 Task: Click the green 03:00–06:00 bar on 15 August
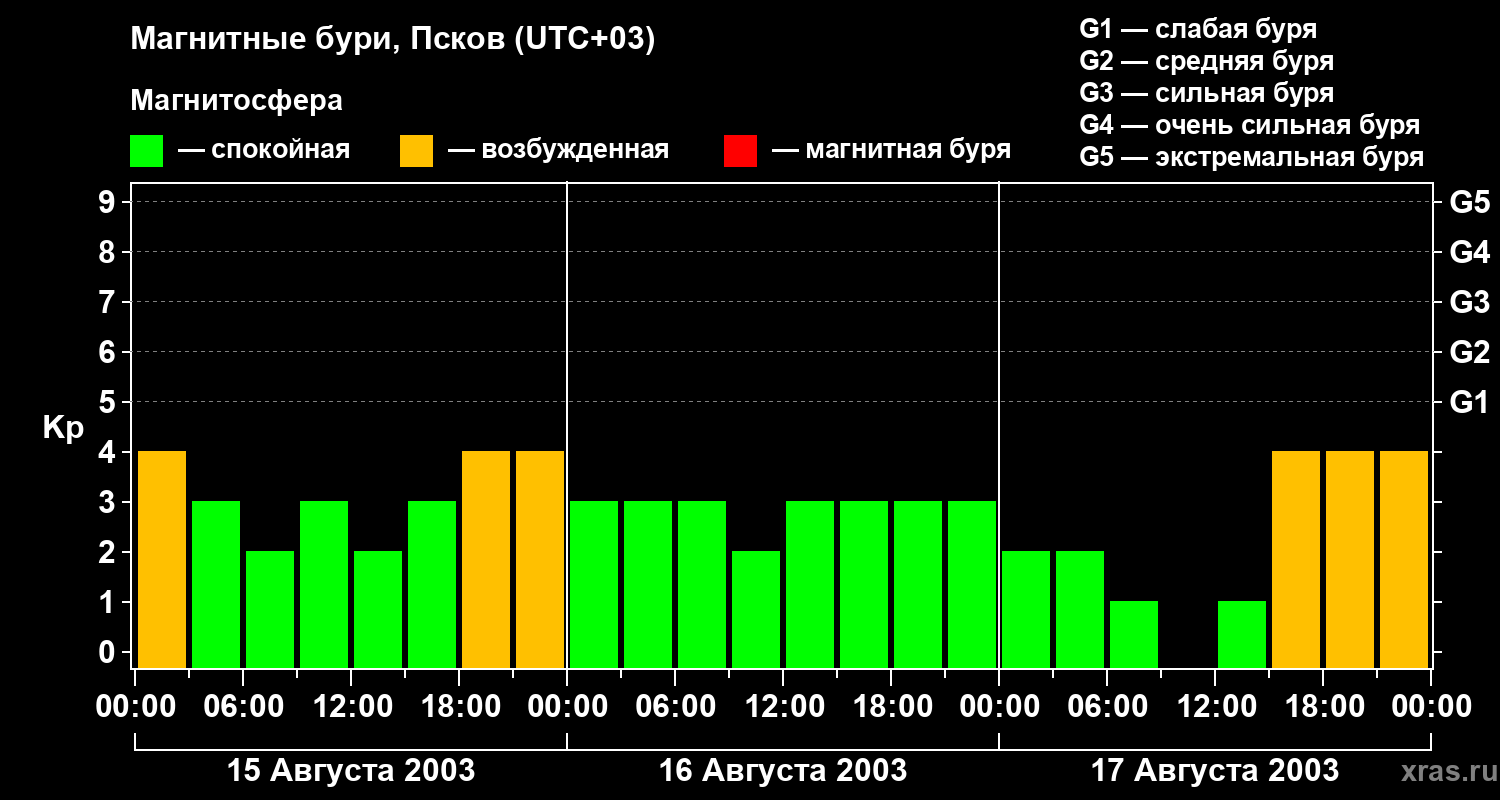tap(216, 584)
